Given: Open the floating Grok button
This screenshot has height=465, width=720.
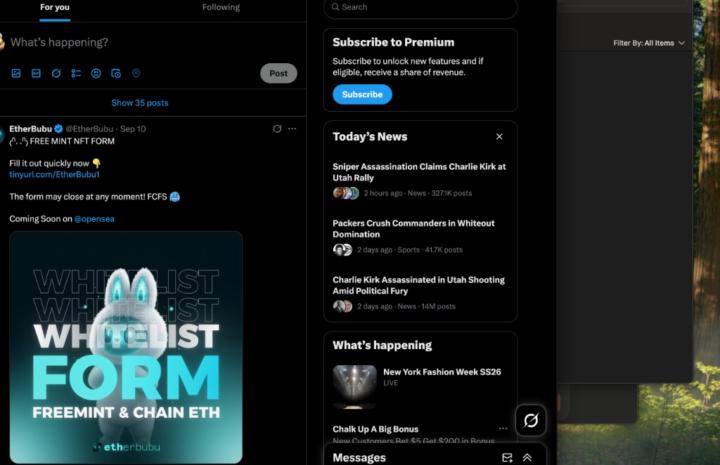Looking at the screenshot, I should 531,420.
